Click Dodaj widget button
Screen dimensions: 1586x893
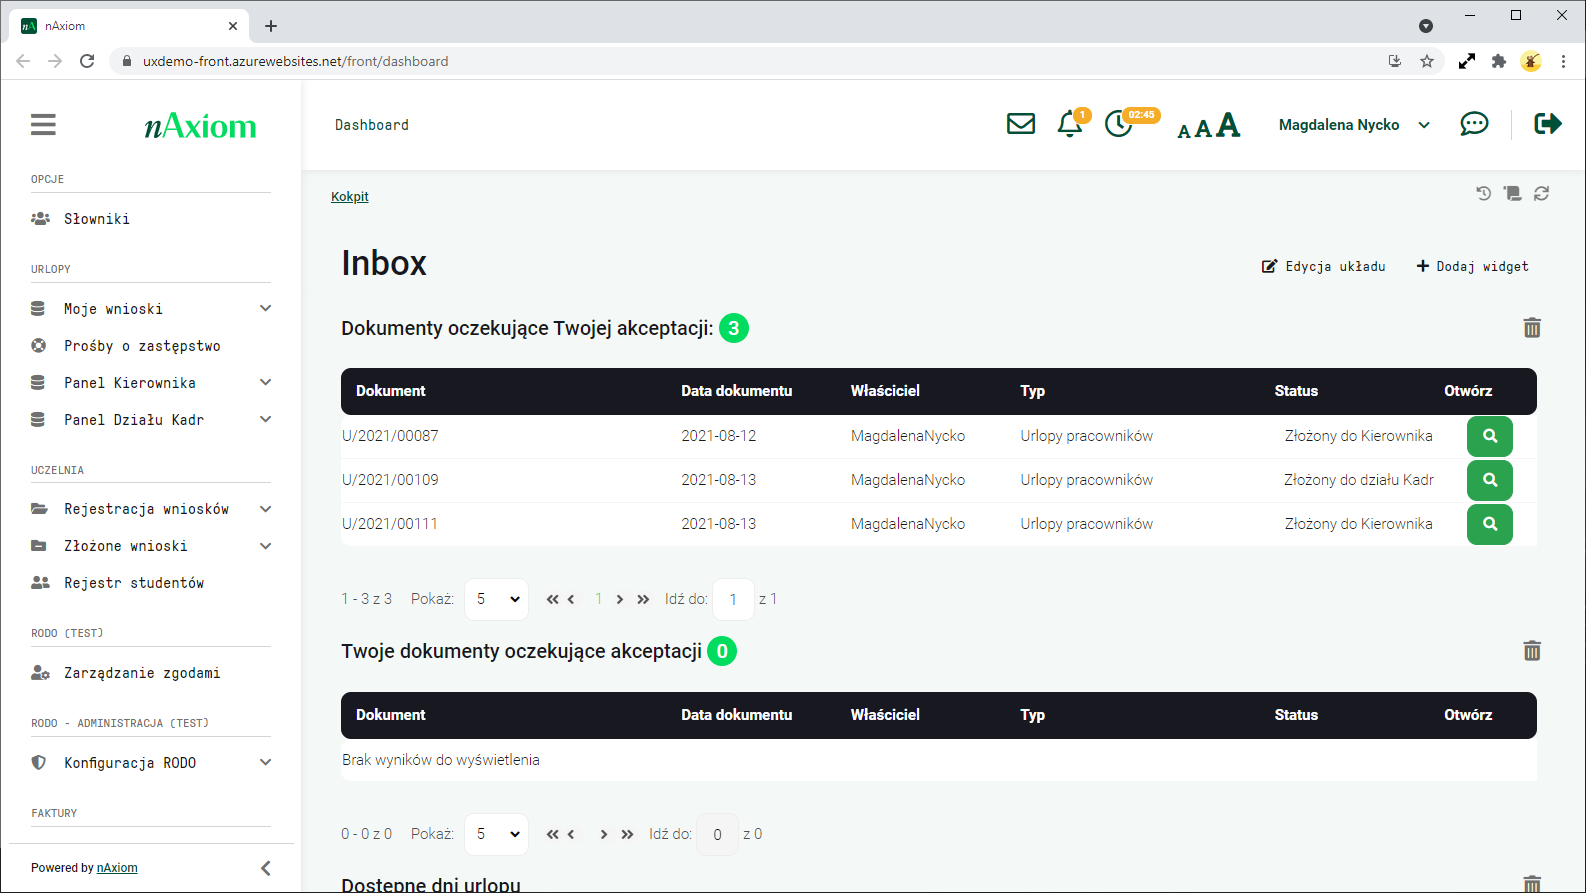pos(1473,266)
